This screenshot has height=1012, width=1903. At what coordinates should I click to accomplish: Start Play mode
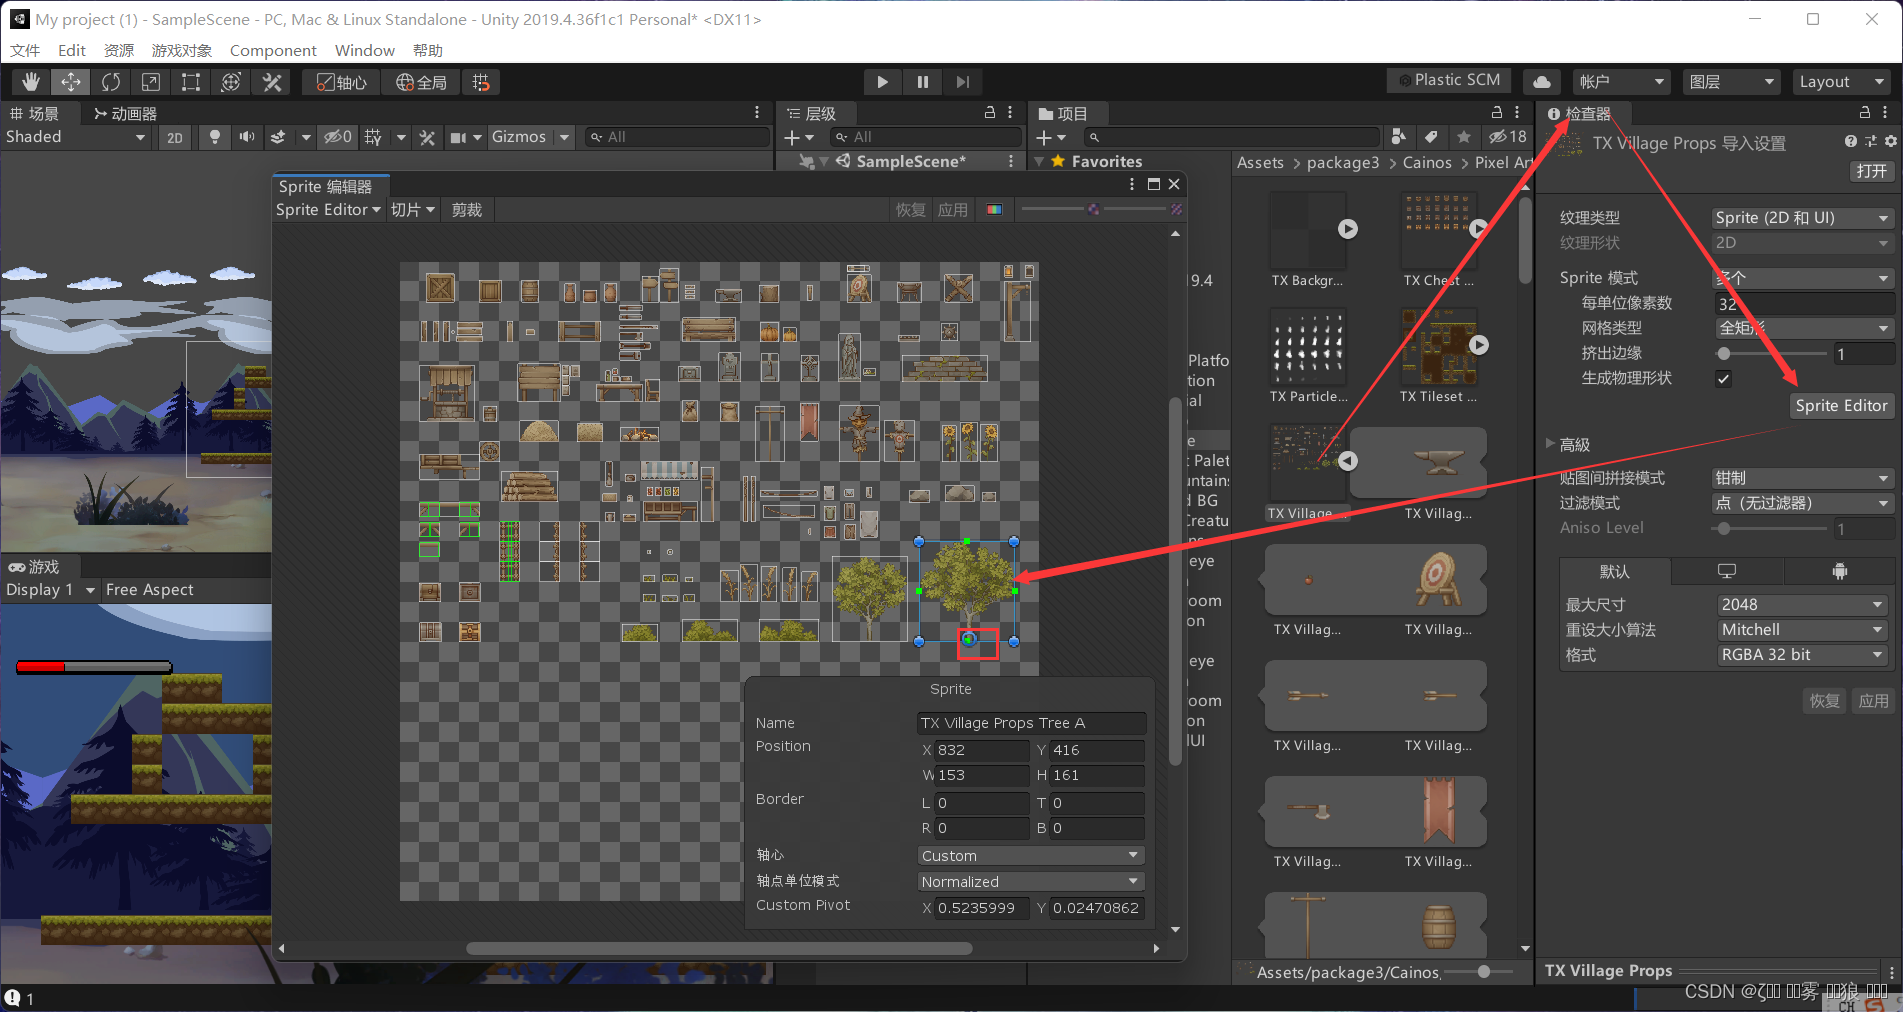[882, 82]
